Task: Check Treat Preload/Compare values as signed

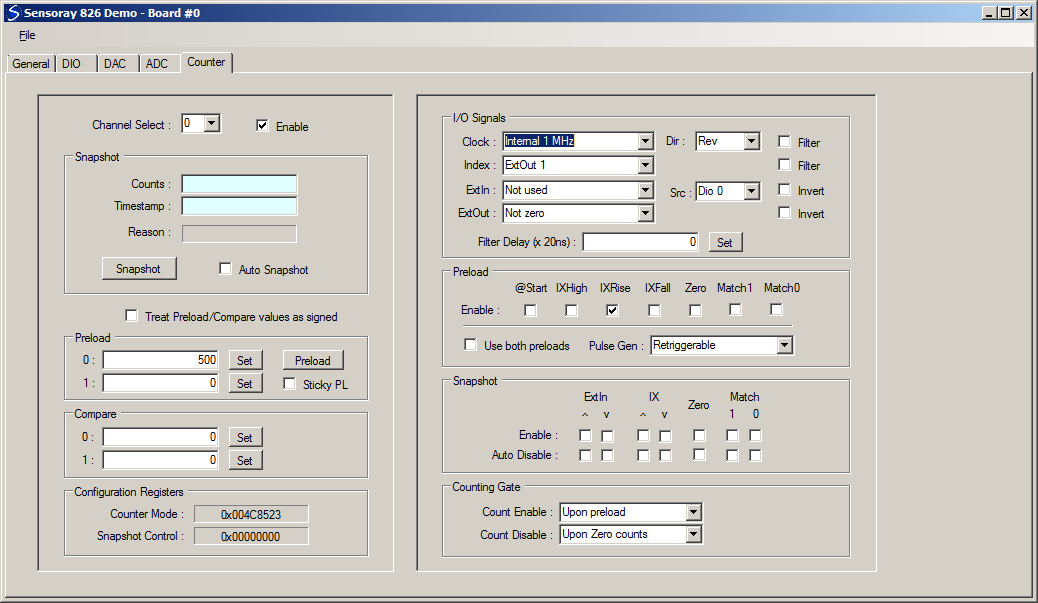Action: pos(131,315)
